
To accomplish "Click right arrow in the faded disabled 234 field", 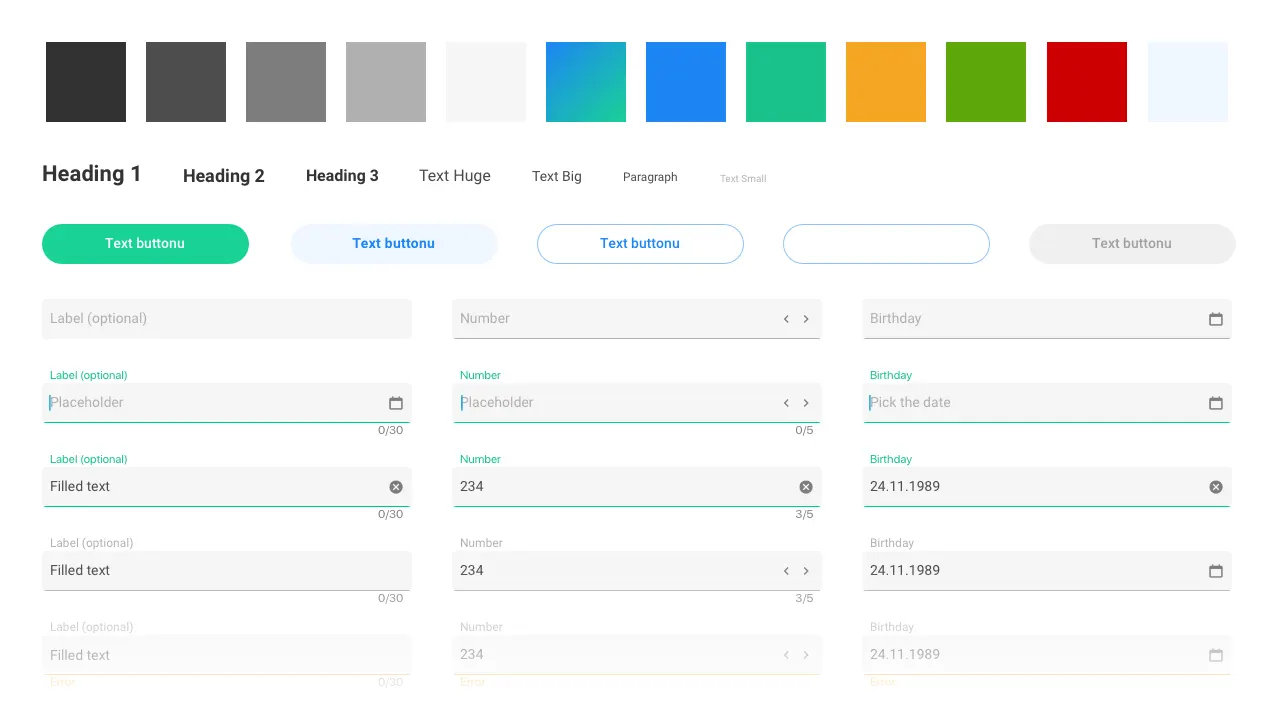I will pos(806,655).
